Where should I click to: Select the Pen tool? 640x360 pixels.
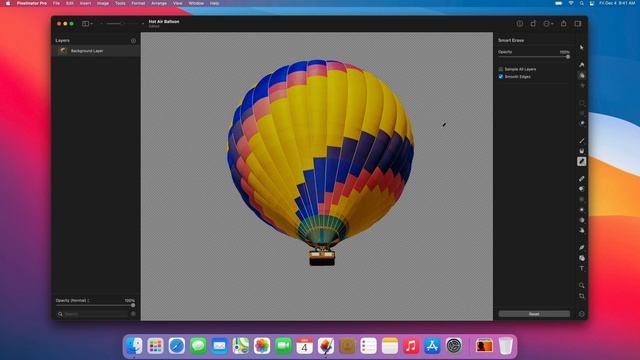pyautogui.click(x=582, y=248)
